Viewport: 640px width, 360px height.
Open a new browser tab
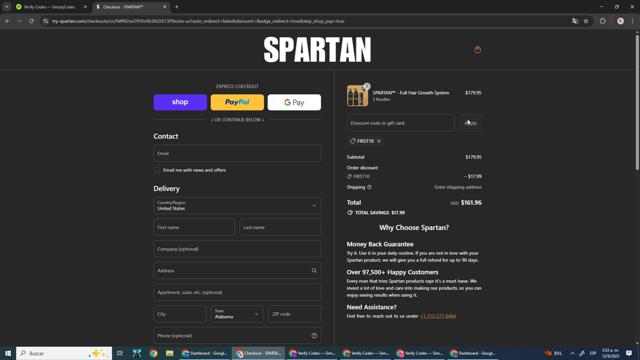(x=176, y=7)
